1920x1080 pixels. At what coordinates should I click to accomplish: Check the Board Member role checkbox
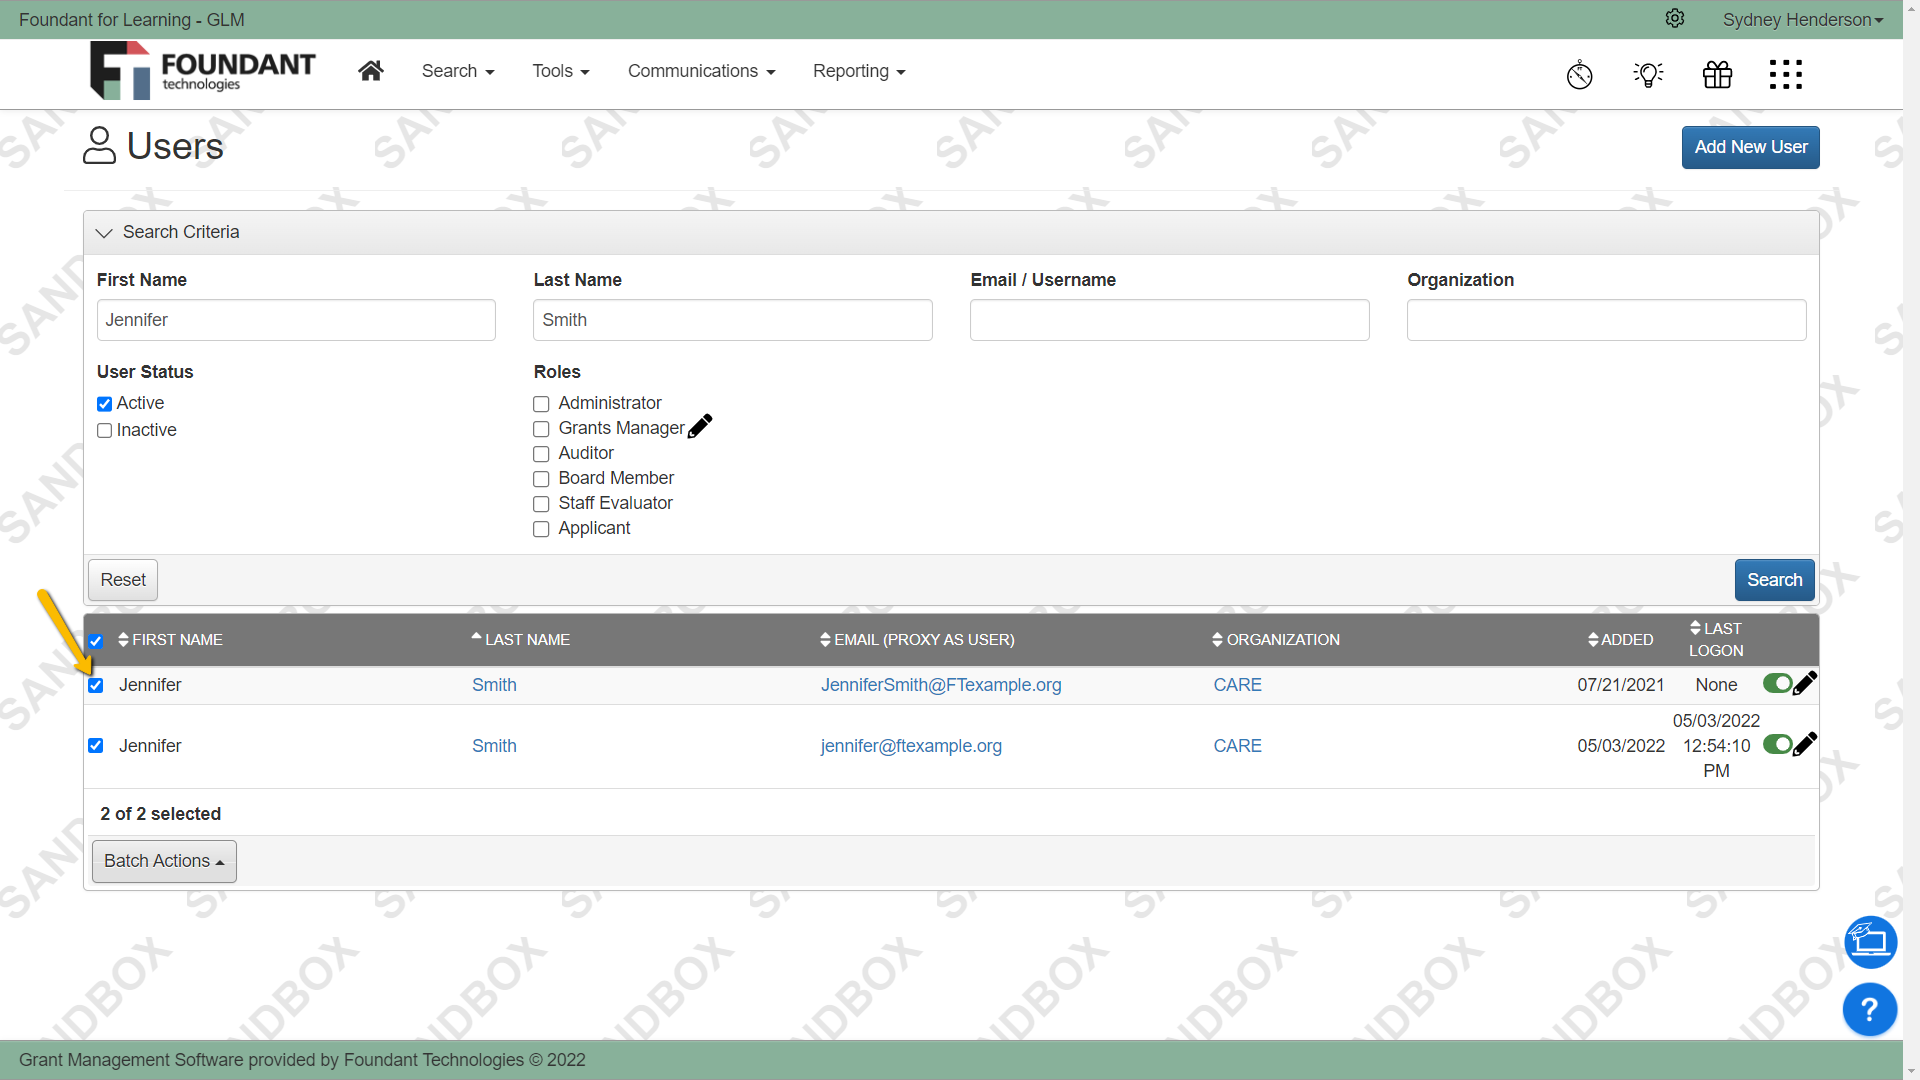541,479
